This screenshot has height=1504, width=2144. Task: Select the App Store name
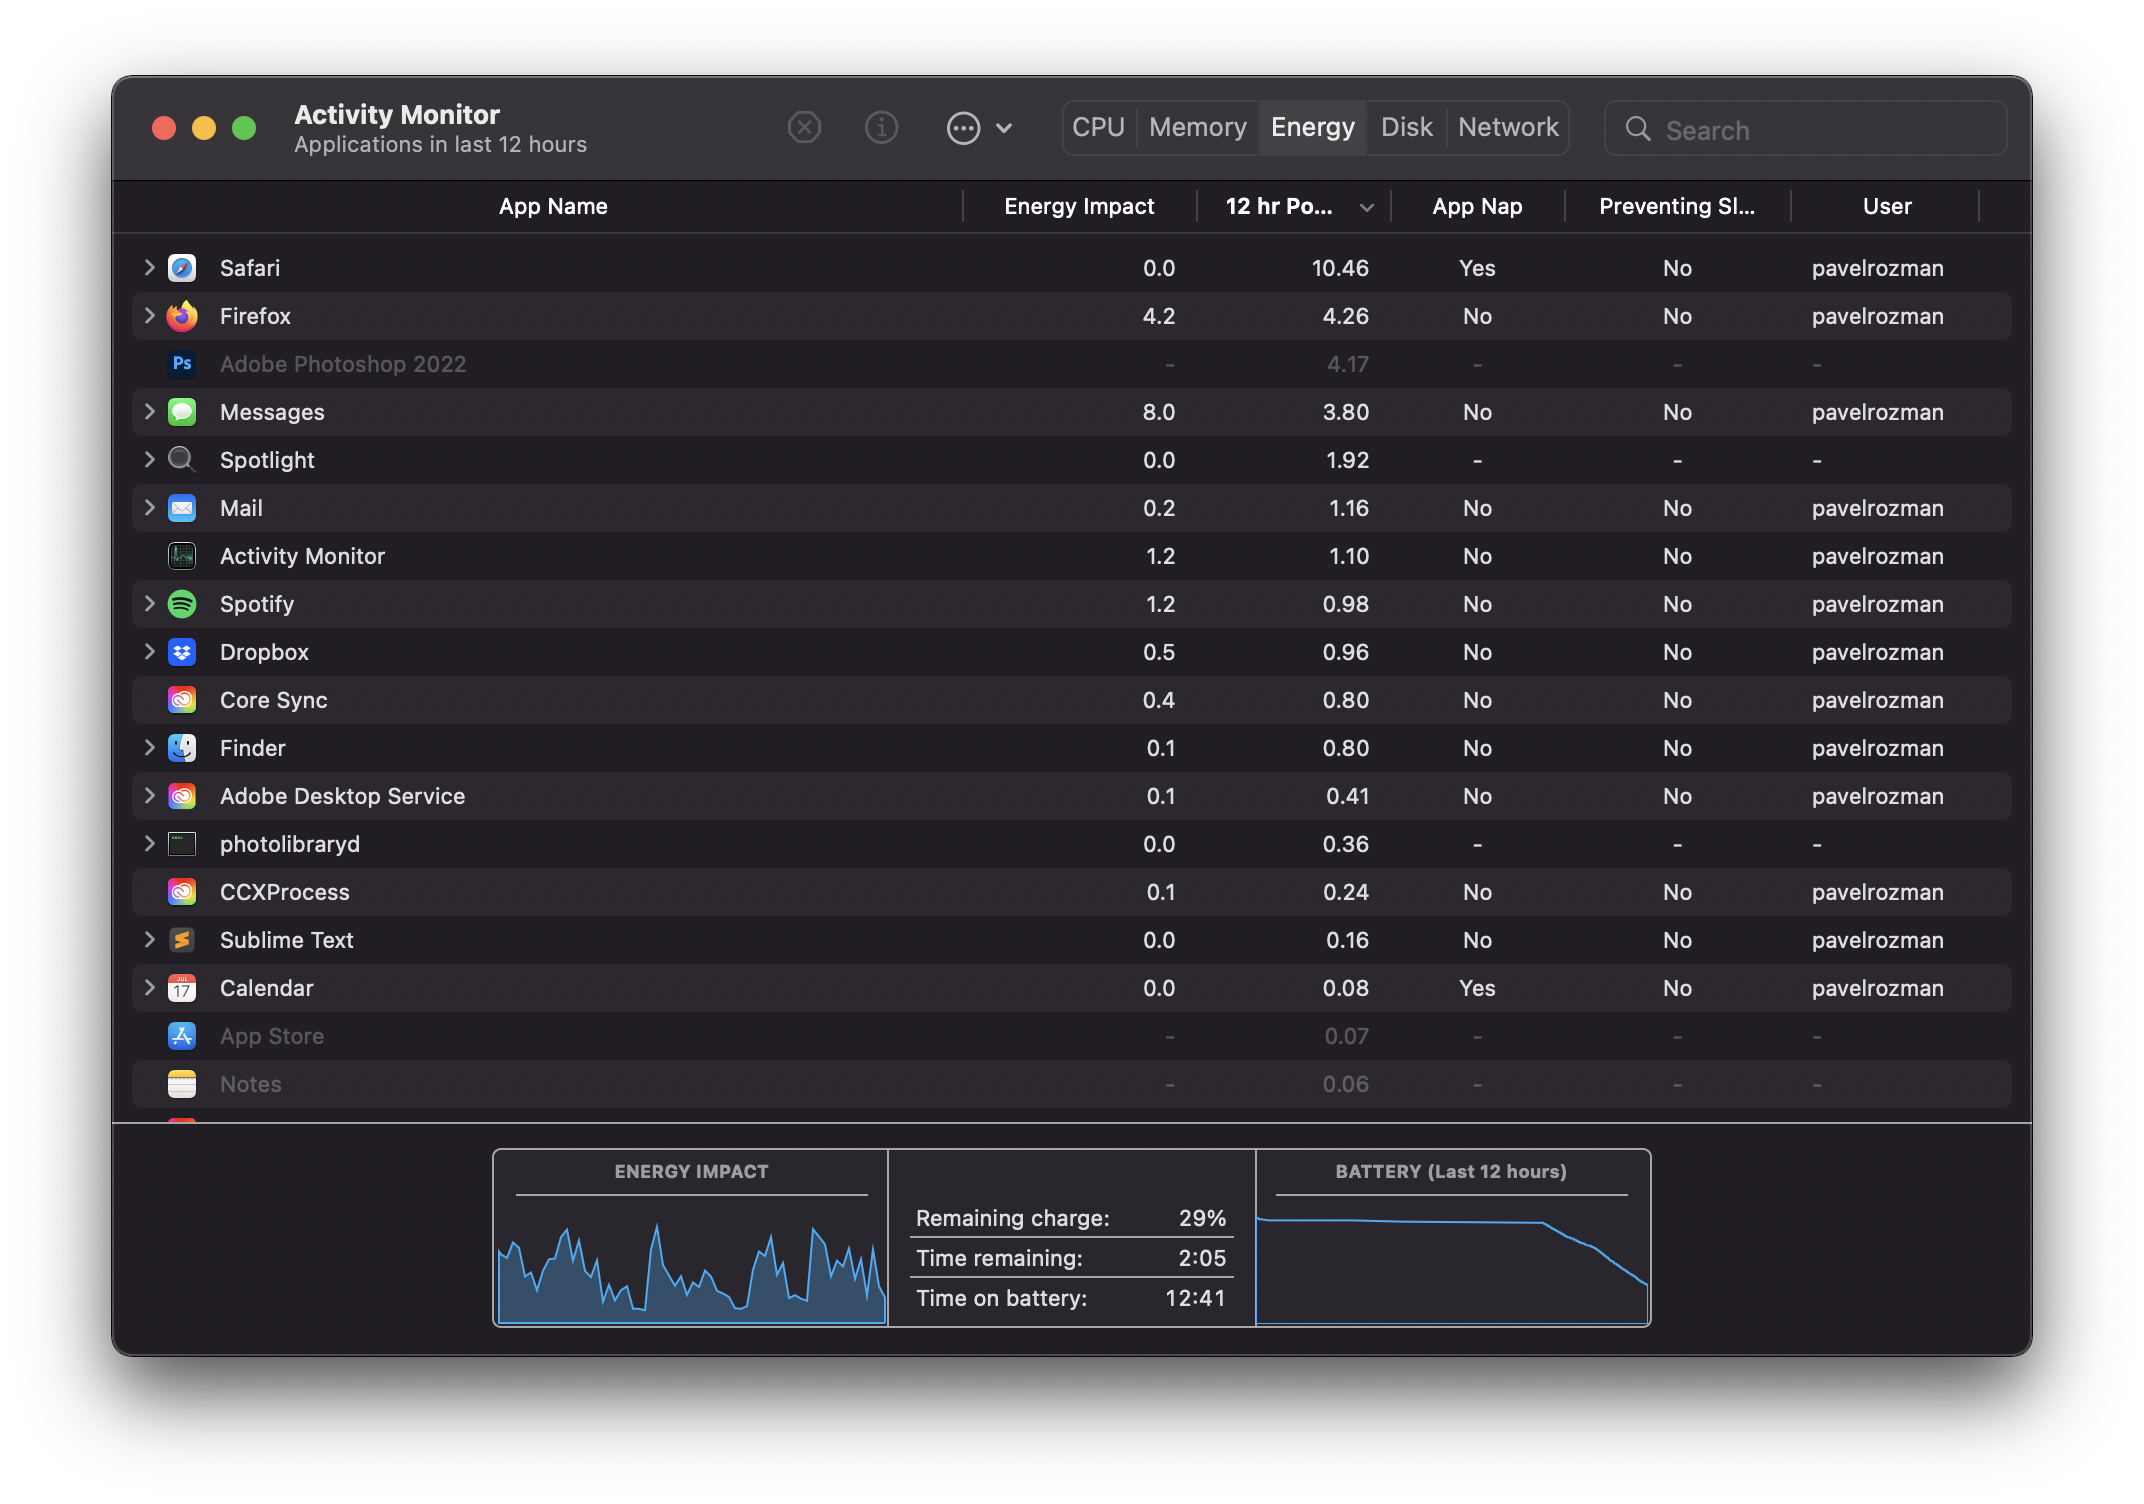(272, 1036)
